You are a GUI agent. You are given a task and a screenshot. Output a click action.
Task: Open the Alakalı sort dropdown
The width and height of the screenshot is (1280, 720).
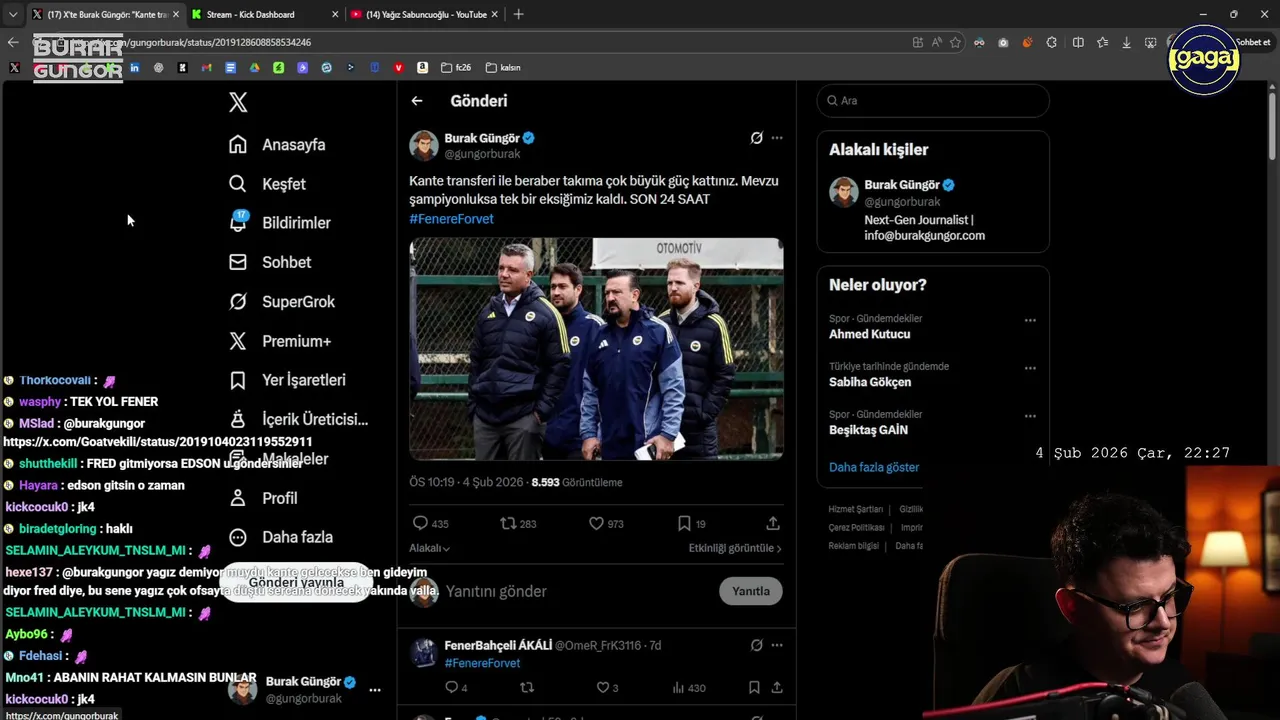[430, 548]
